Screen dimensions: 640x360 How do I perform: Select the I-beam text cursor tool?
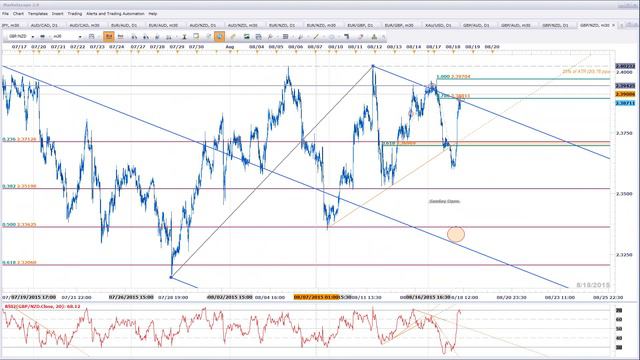point(184,37)
